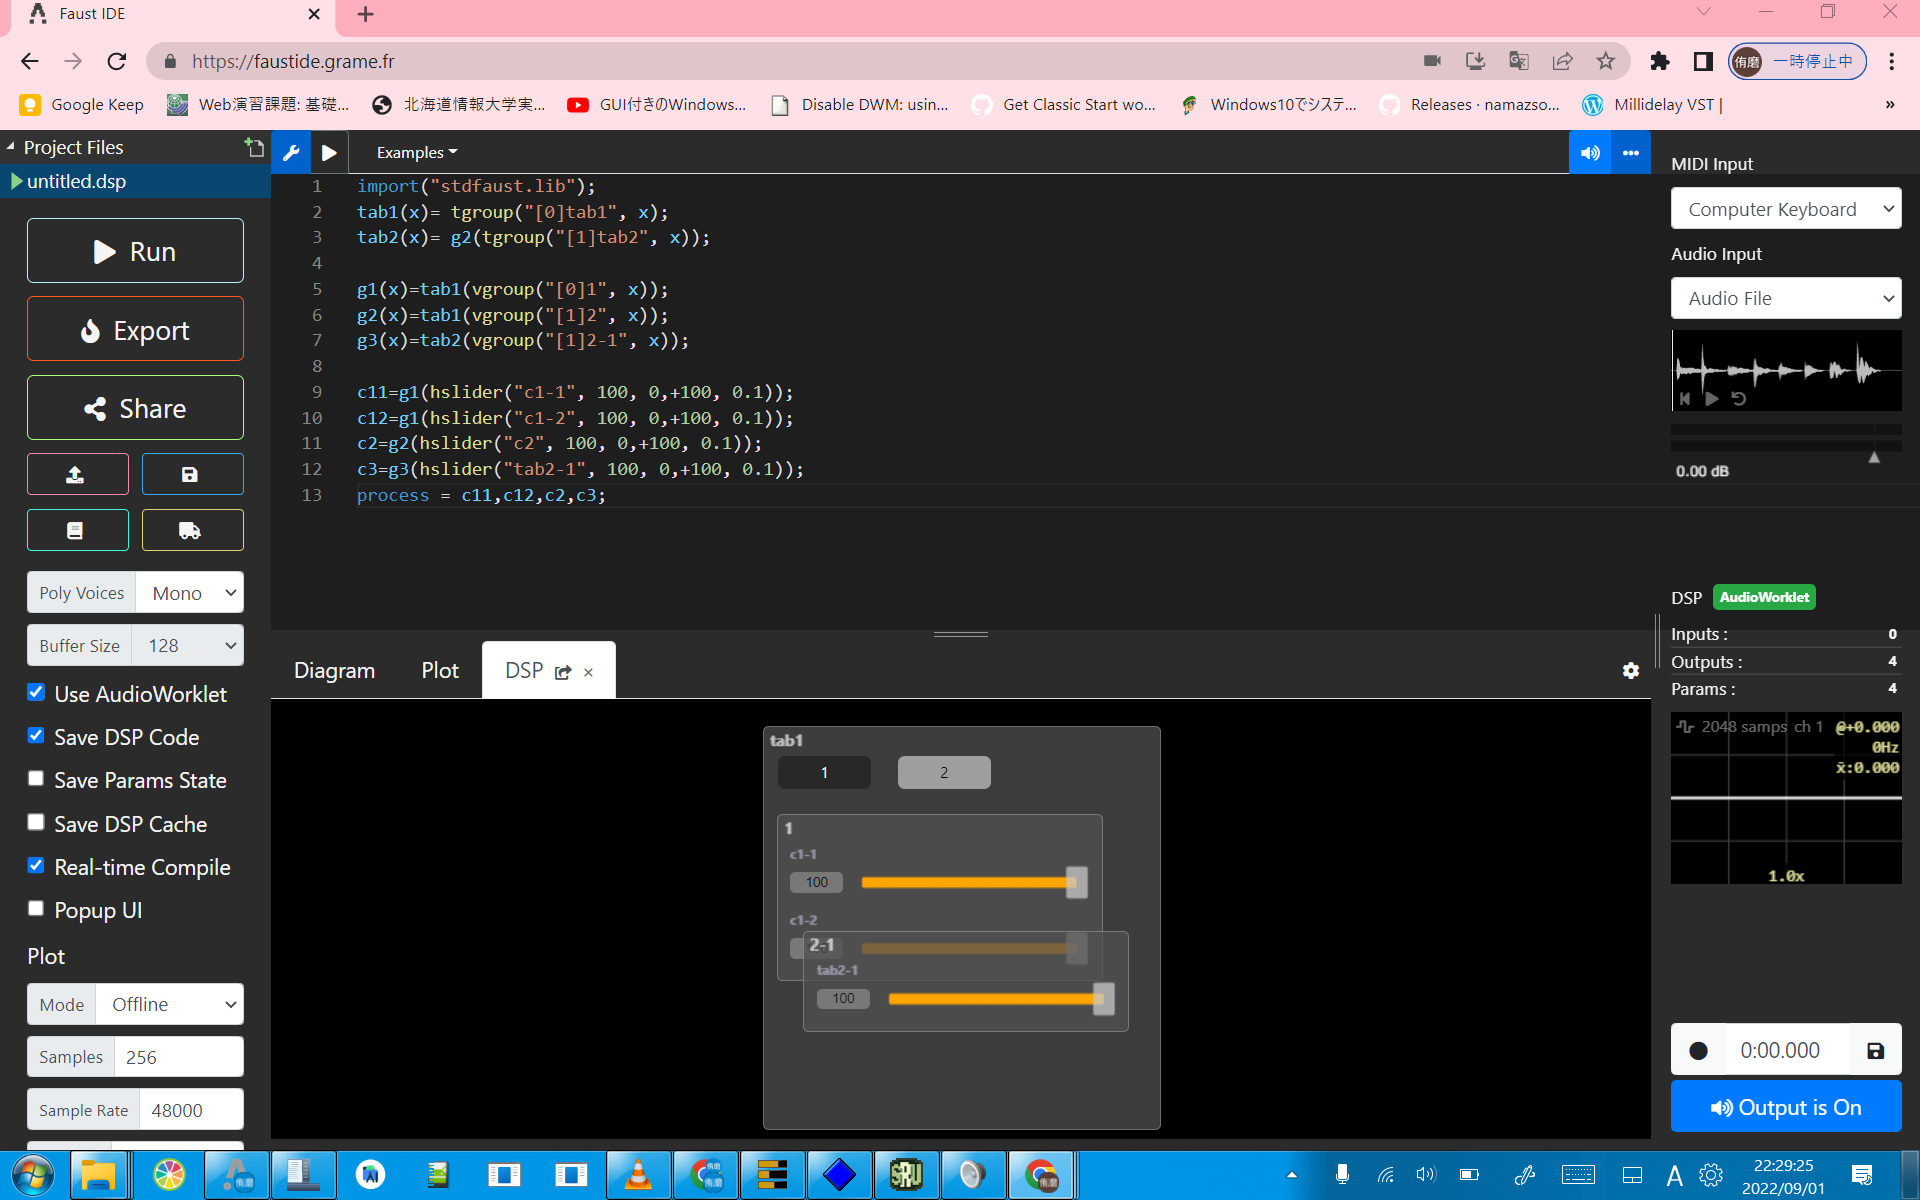Upload a file with the upload icon
The width and height of the screenshot is (1920, 1200).
[x=77, y=473]
